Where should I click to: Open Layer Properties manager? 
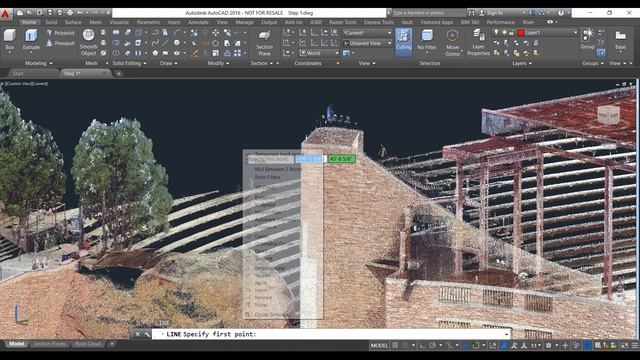(478, 42)
